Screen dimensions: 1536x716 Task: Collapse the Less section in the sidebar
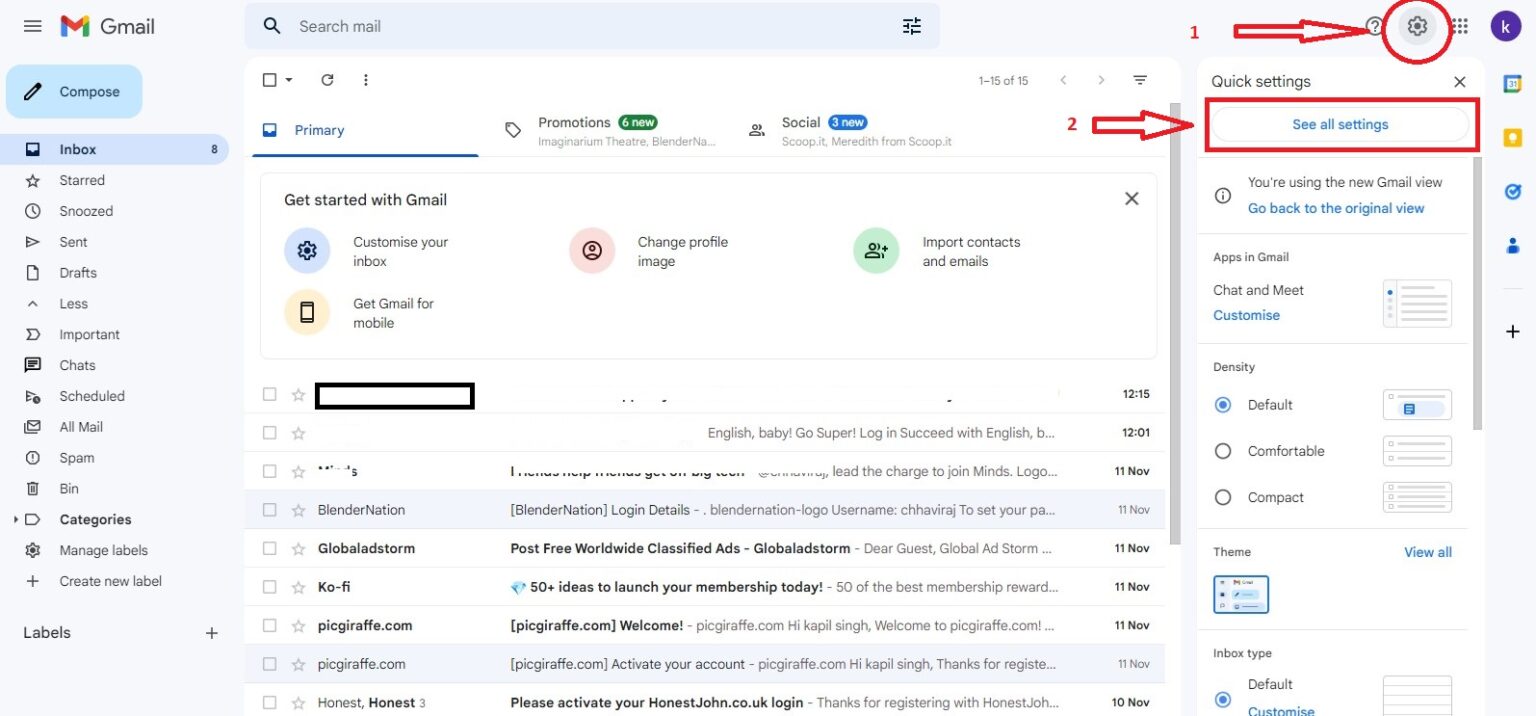click(60, 303)
